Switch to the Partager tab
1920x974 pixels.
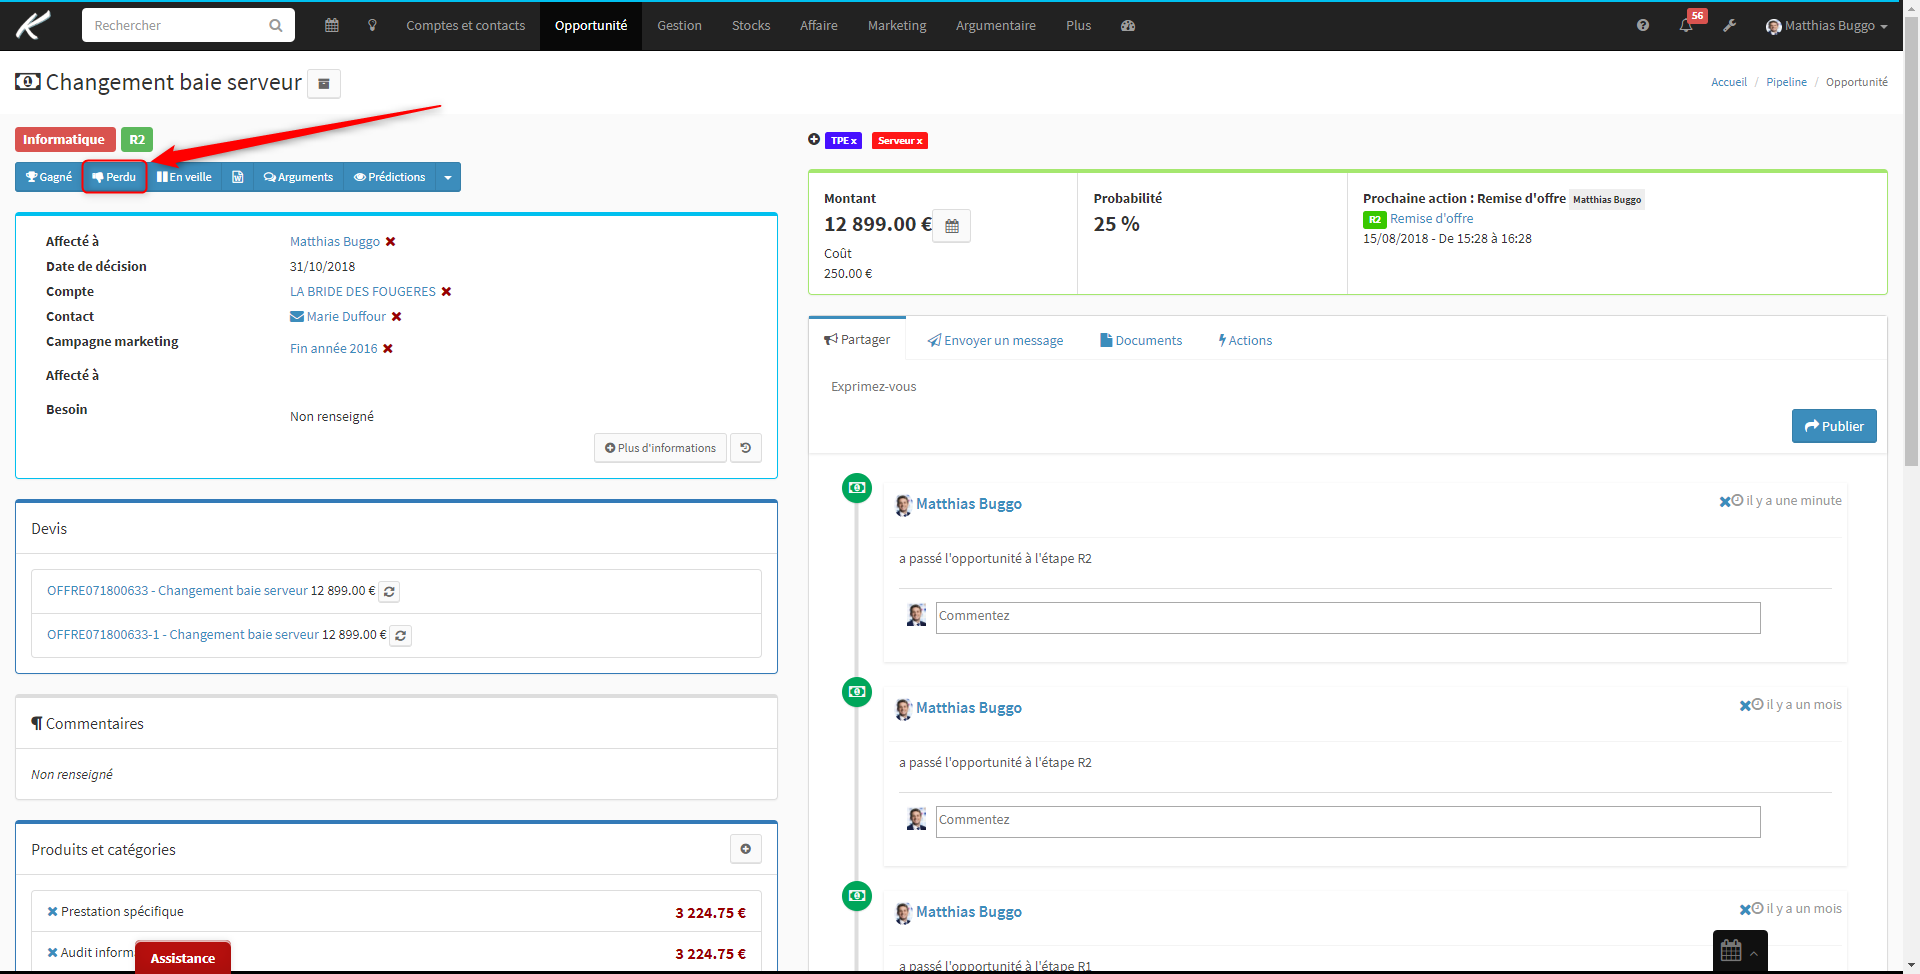857,339
